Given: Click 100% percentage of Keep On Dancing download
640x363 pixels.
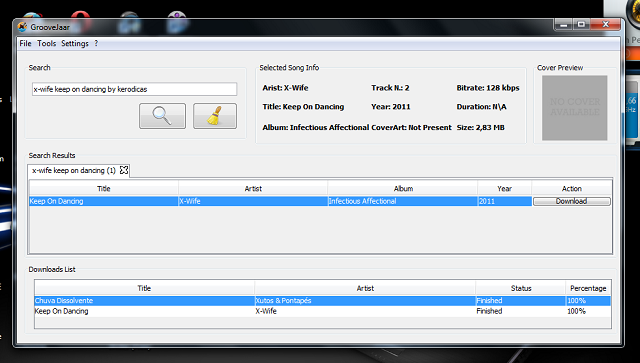Looking at the screenshot, I should [x=588, y=311].
